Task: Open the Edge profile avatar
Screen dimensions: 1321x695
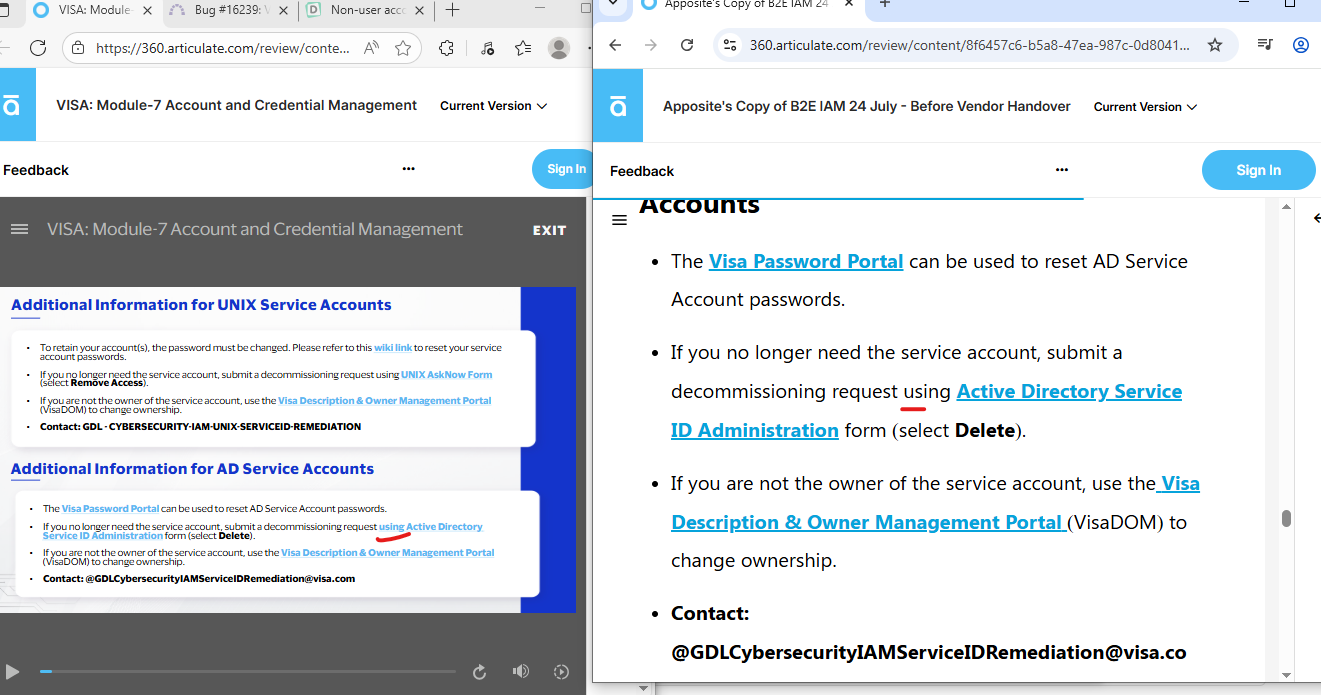Action: pyautogui.click(x=560, y=48)
